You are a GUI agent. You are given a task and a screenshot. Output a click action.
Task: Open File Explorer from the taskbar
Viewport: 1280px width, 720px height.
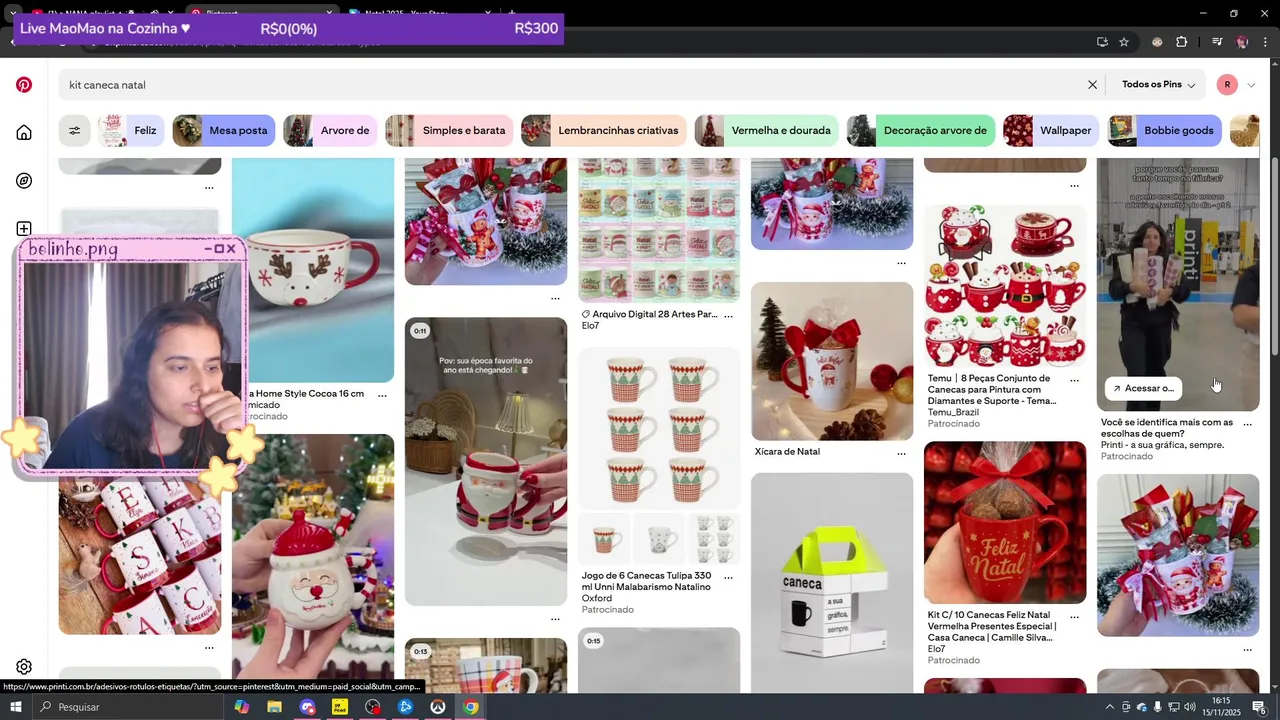click(274, 707)
